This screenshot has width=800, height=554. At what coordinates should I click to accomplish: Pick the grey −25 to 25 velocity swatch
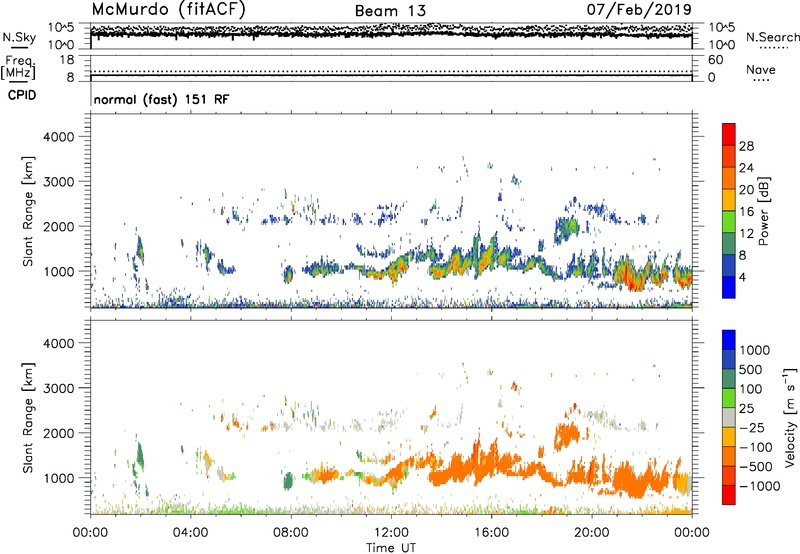[x=729, y=418]
